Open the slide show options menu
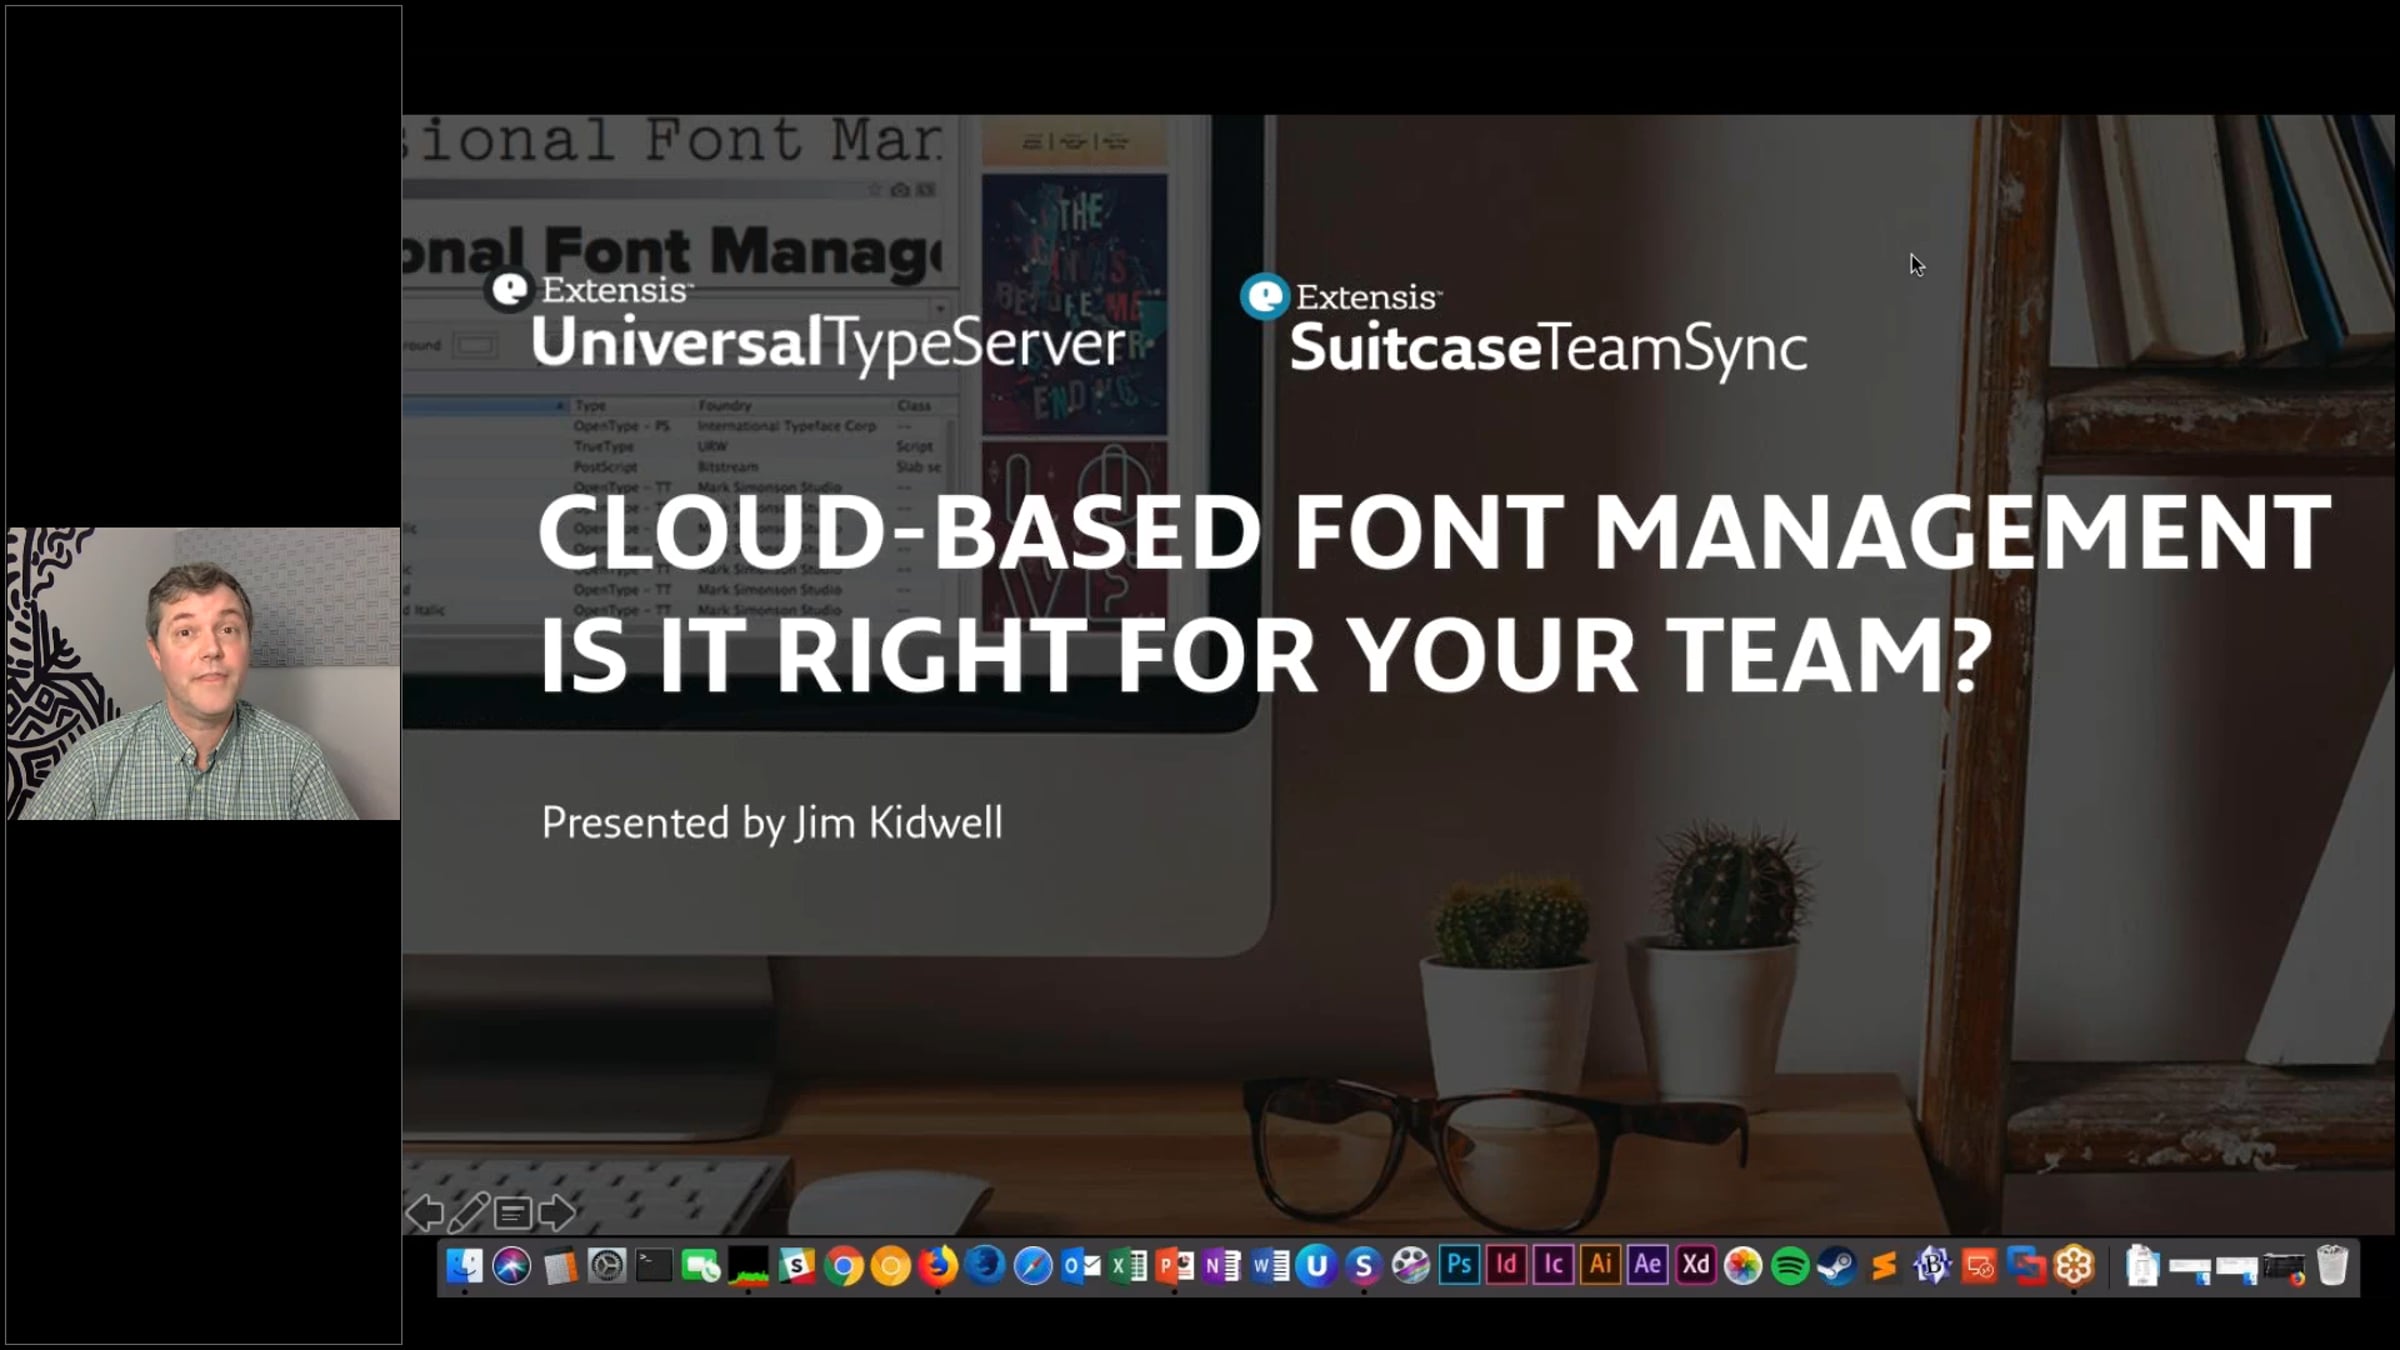Screen dimensions: 2400x1350 [x=512, y=1214]
